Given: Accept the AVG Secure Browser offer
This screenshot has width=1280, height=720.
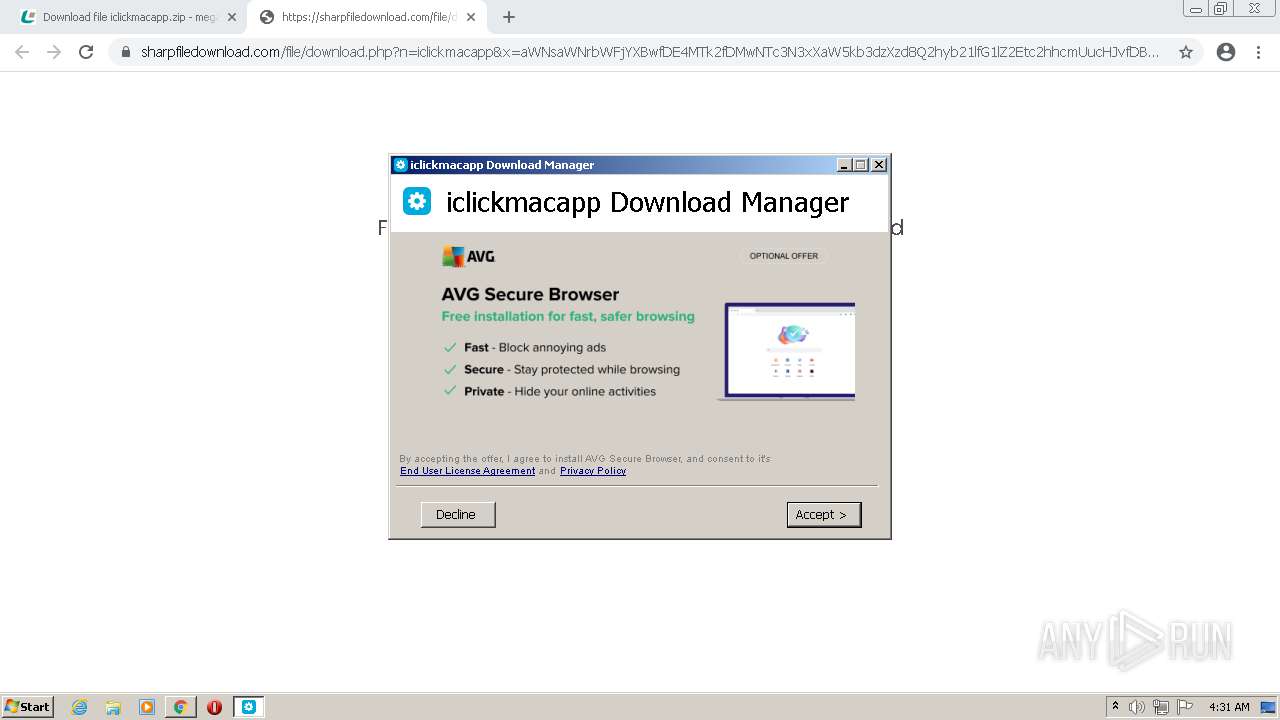Looking at the screenshot, I should [824, 514].
